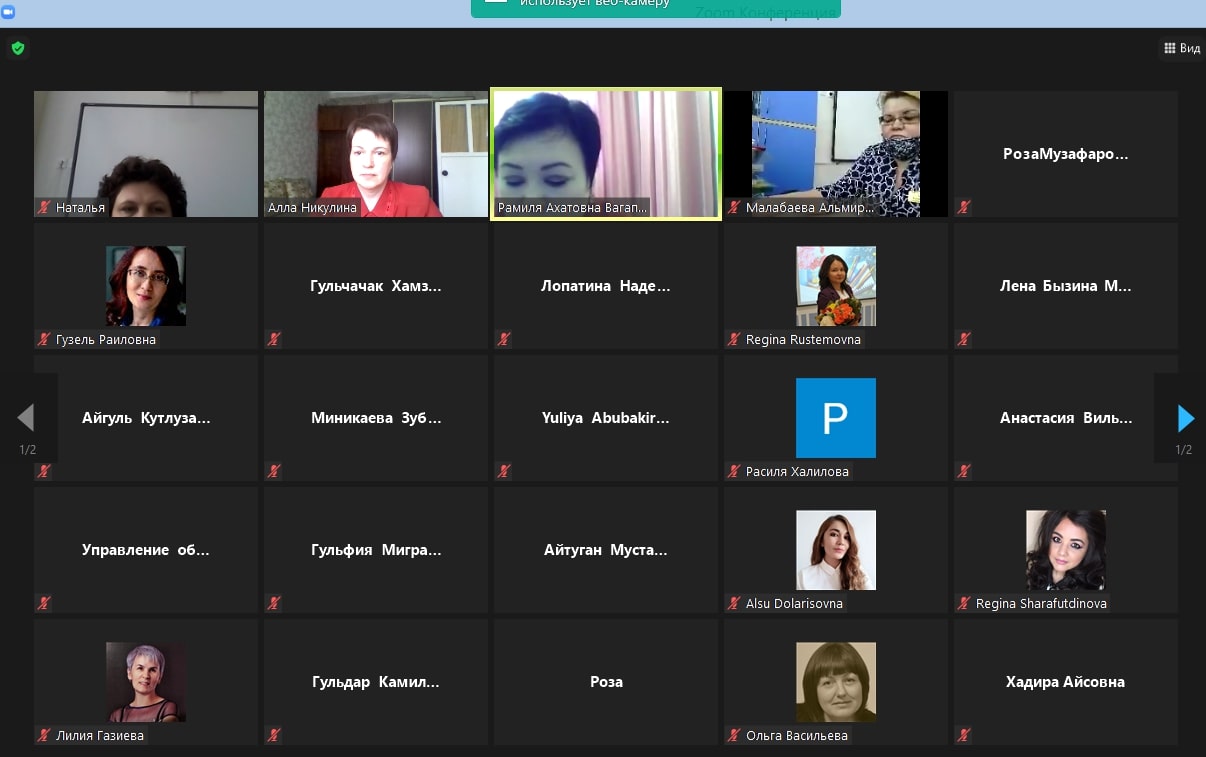Select the Малабаева Альмира video tile

tap(835, 154)
